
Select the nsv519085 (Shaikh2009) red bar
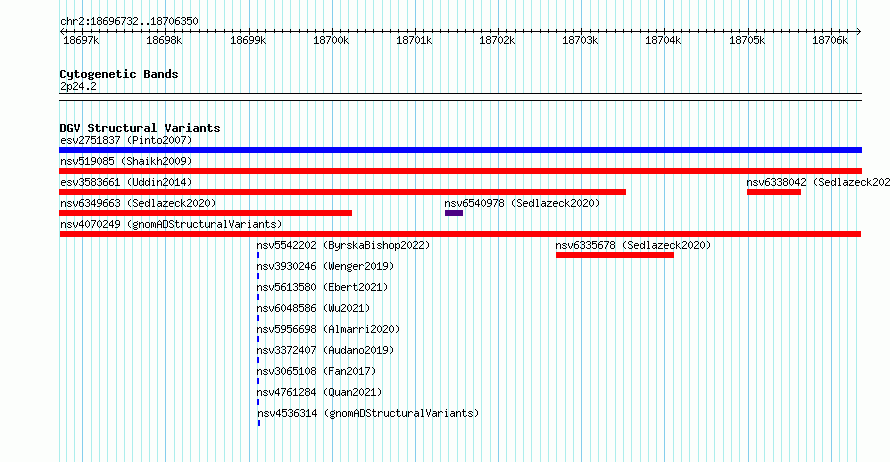coord(460,171)
